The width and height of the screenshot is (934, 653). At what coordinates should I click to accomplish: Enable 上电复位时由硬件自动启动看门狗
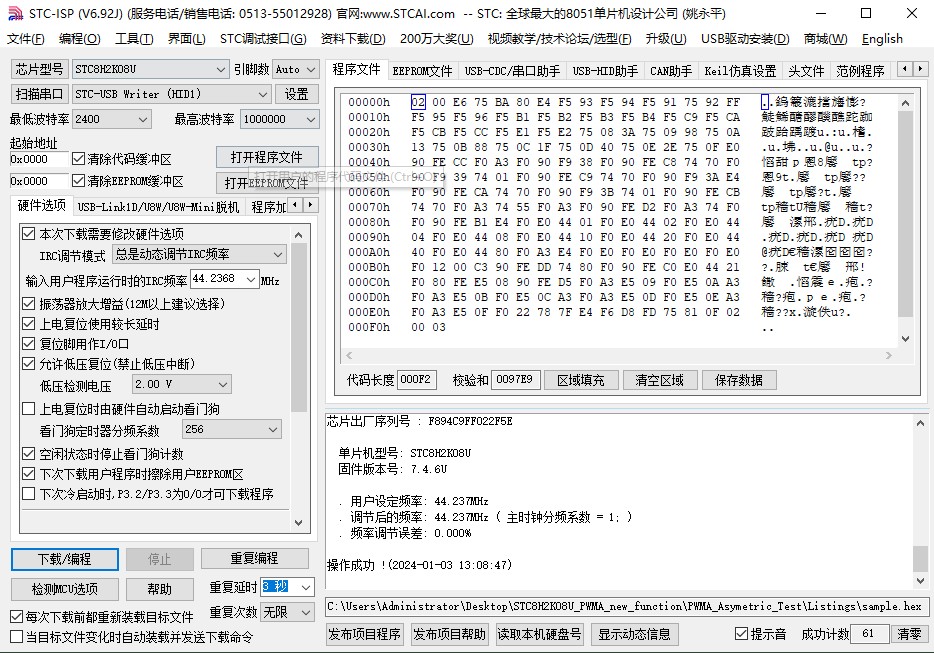coord(29,409)
